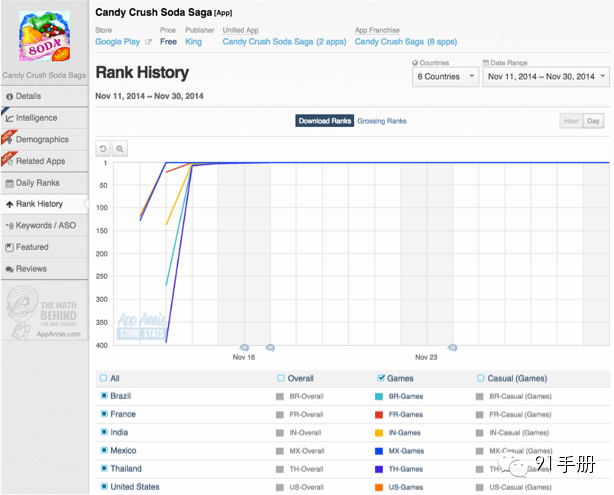Viewport: 614px width, 495px height.
Task: Click the FR-Overall gray swatch
Action: (x=280, y=415)
